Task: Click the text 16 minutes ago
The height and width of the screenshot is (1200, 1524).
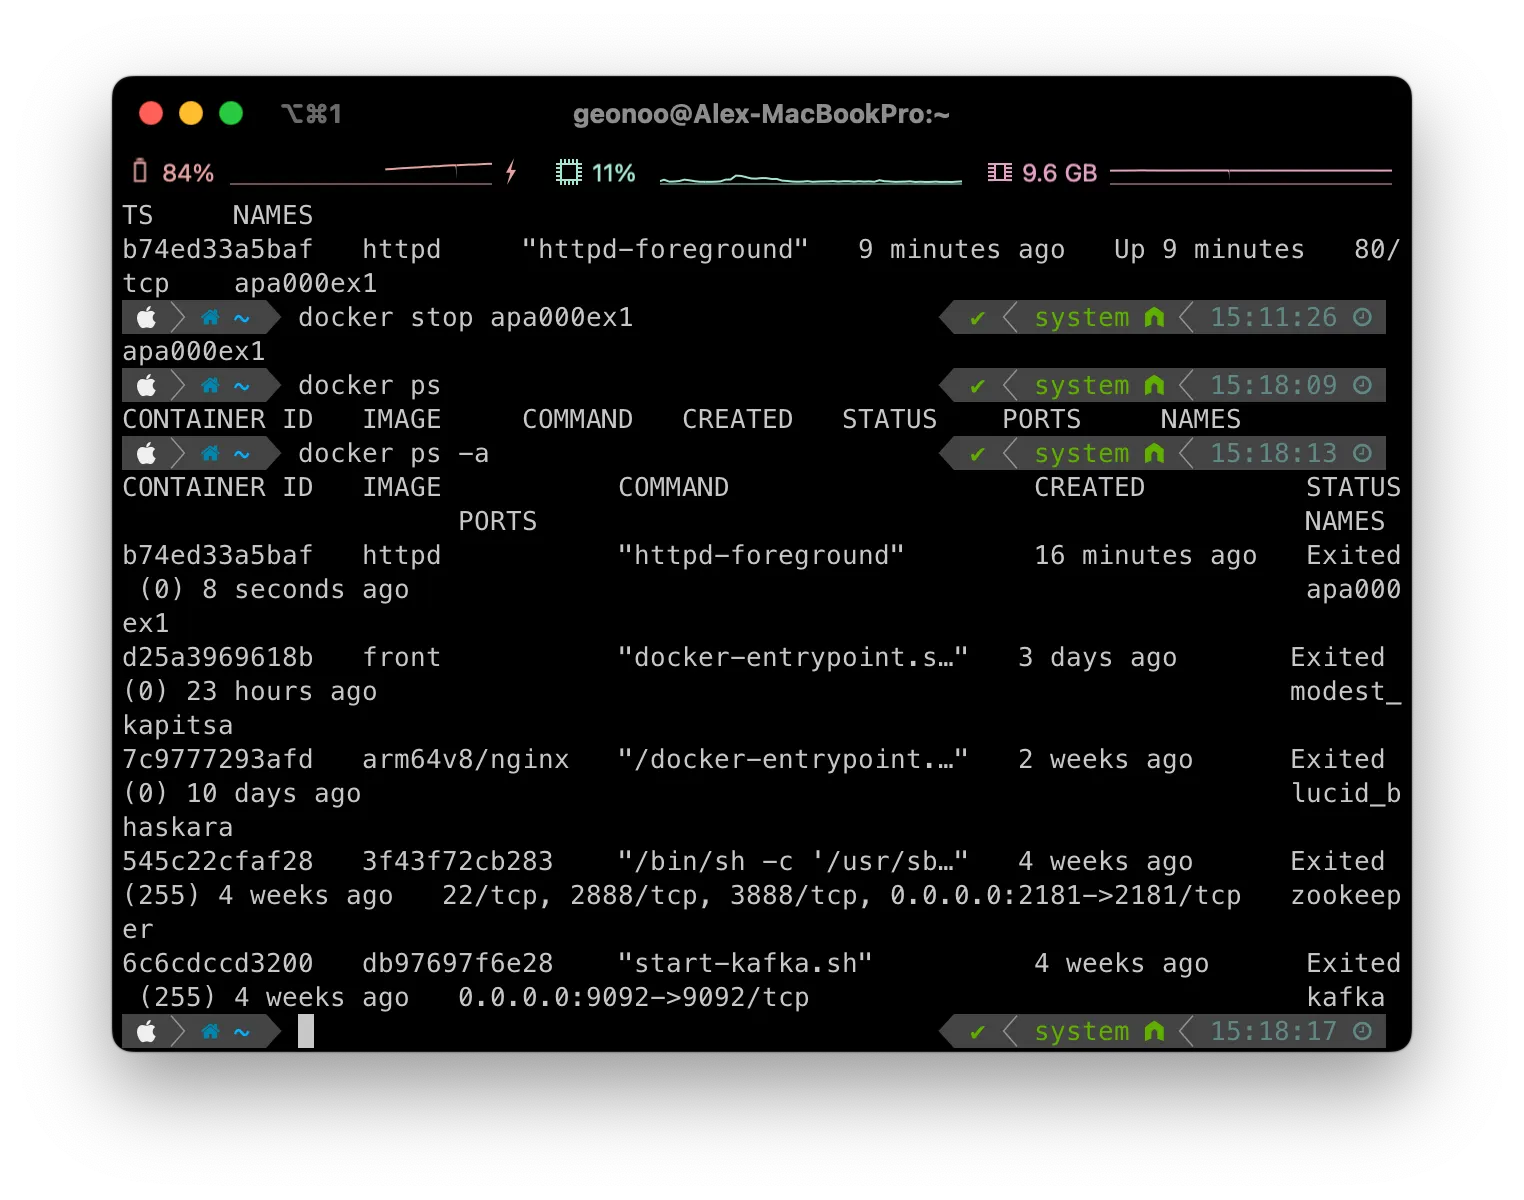Action: click(1146, 556)
